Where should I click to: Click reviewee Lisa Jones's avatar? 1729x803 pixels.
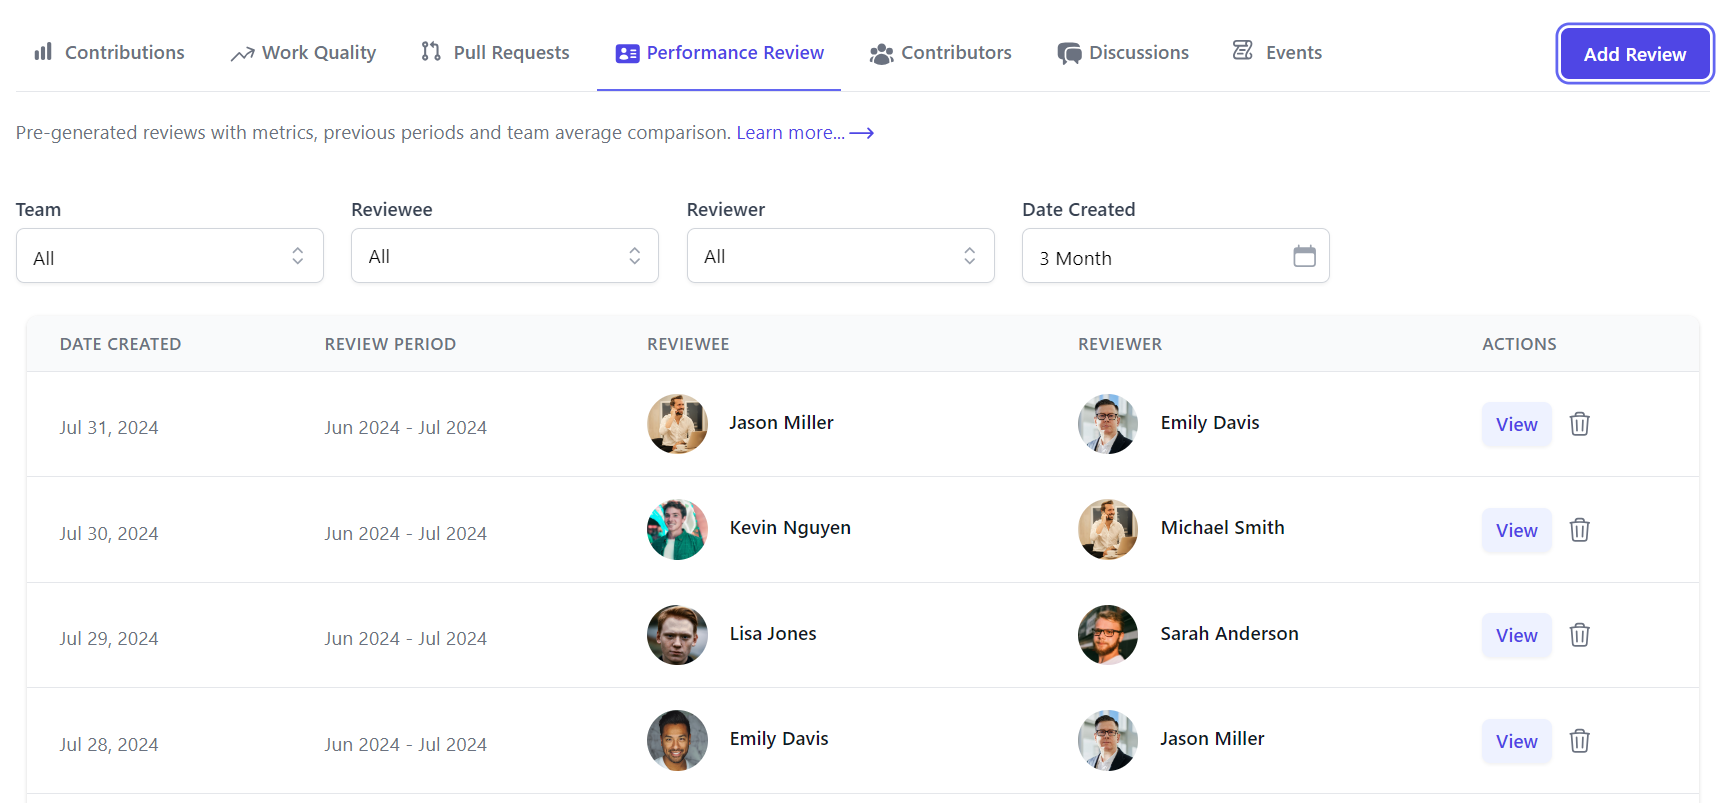(x=677, y=635)
